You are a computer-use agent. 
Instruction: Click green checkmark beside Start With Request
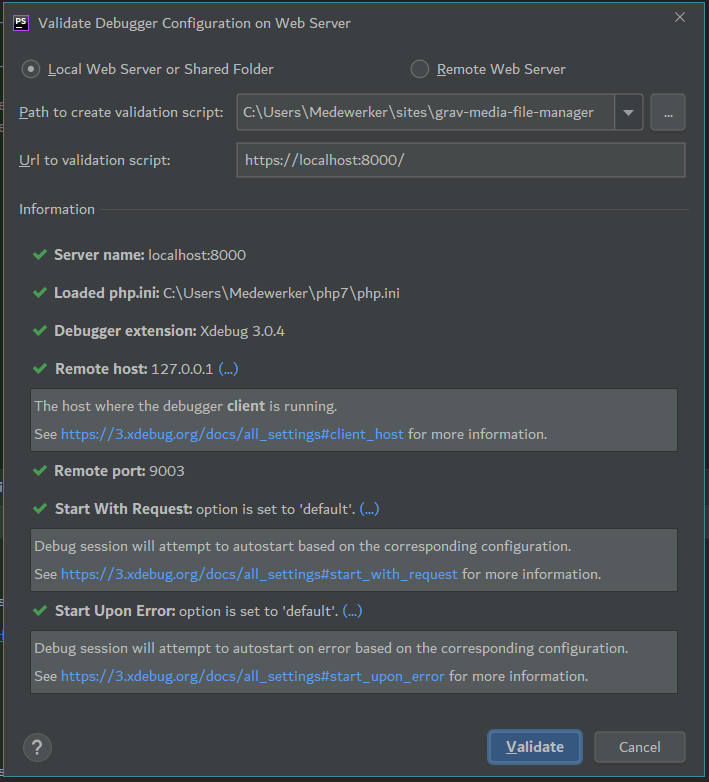40,509
